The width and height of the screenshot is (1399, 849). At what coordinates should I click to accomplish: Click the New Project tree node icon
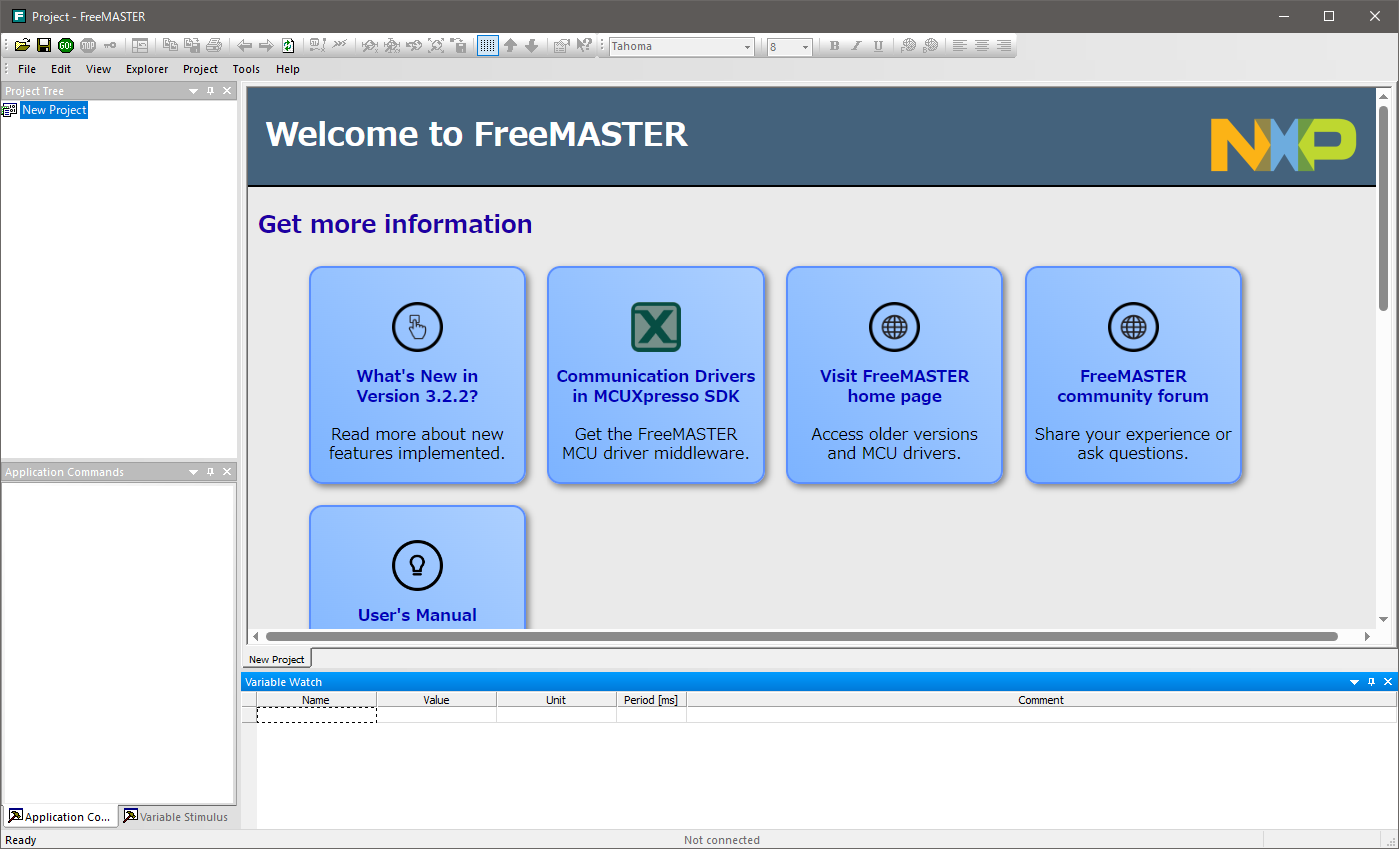tap(10, 110)
